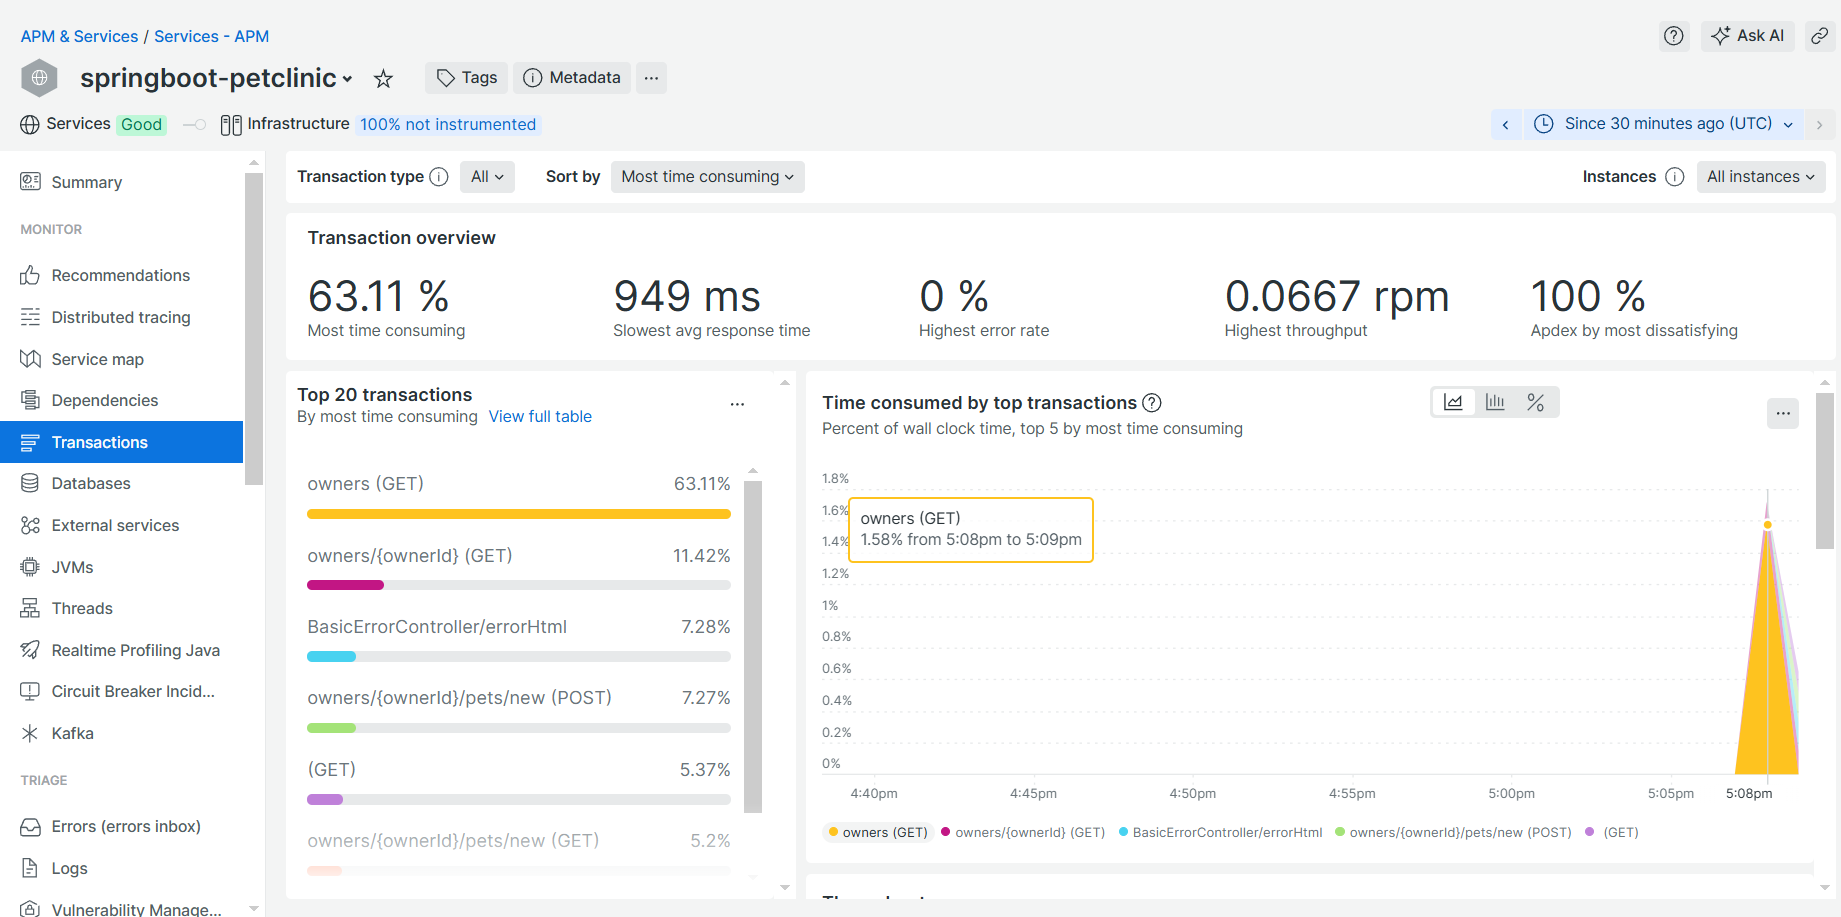Click the Errors inbox sidebar icon
1841x917 pixels.
(x=30, y=827)
